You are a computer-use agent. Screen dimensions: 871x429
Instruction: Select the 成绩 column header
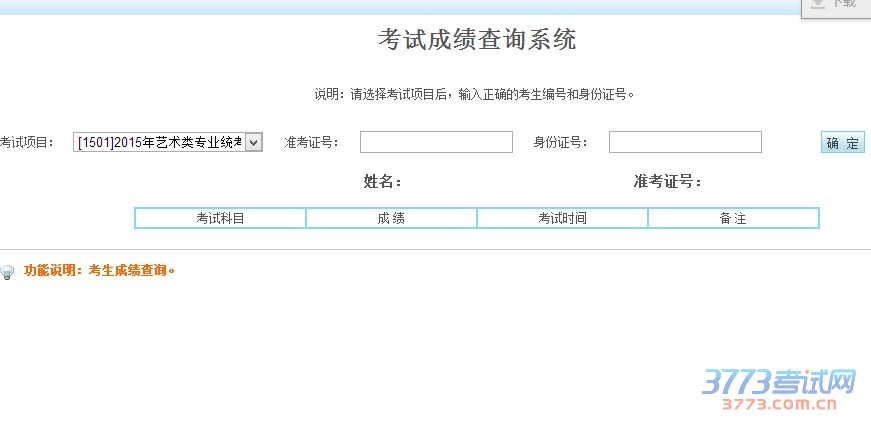click(x=391, y=218)
